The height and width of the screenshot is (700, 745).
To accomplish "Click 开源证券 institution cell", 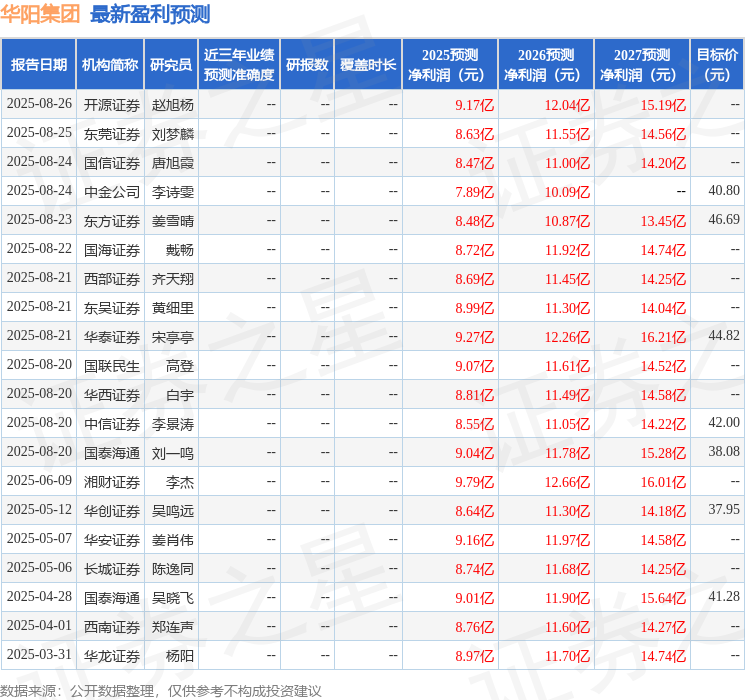I will (x=112, y=105).
